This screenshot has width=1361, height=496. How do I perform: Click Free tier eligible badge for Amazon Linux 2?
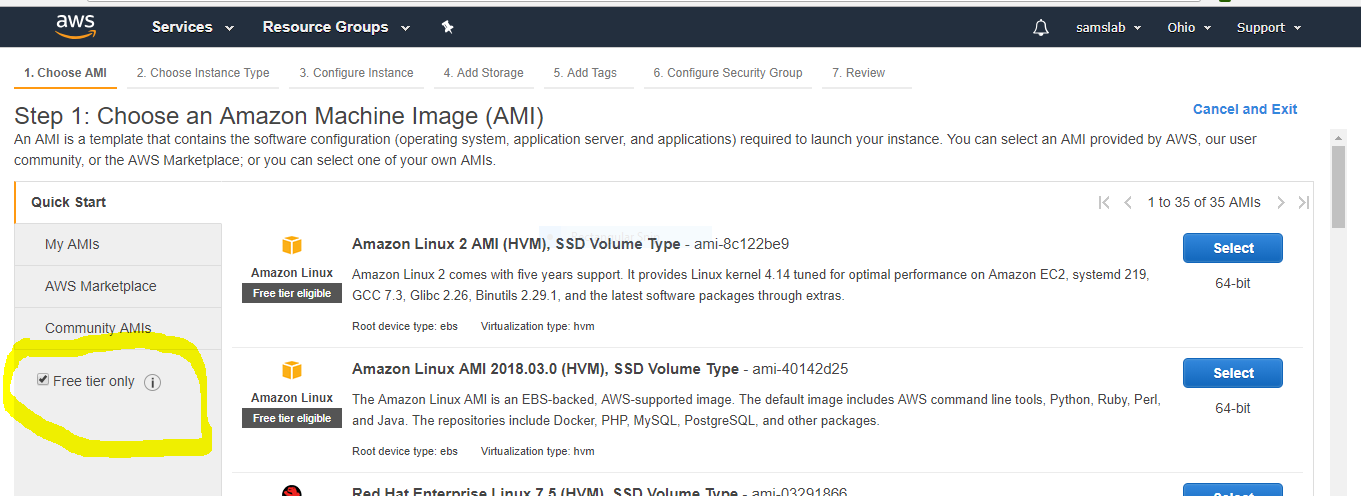point(292,293)
